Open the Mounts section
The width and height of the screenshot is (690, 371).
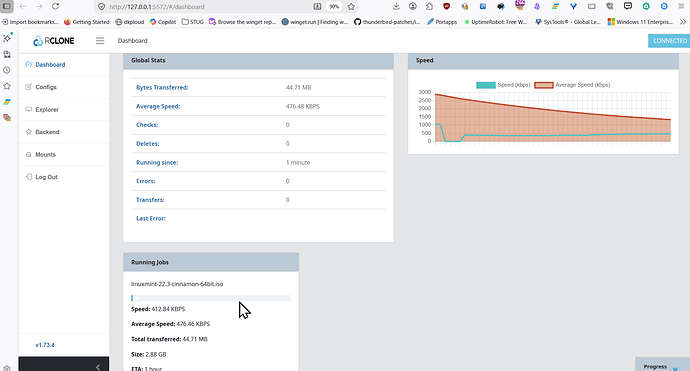[x=64, y=154]
